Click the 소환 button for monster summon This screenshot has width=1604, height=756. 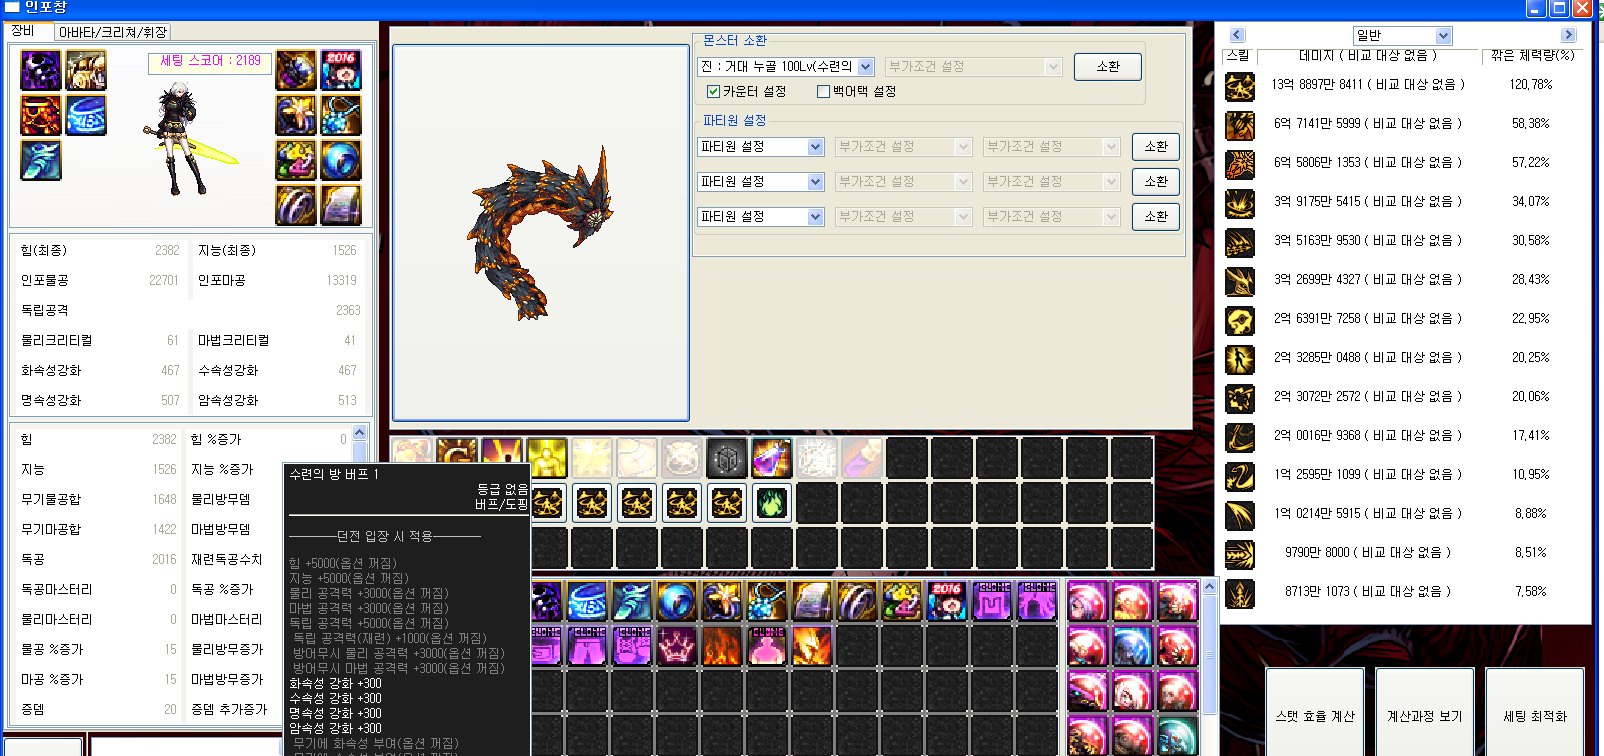tap(1108, 67)
